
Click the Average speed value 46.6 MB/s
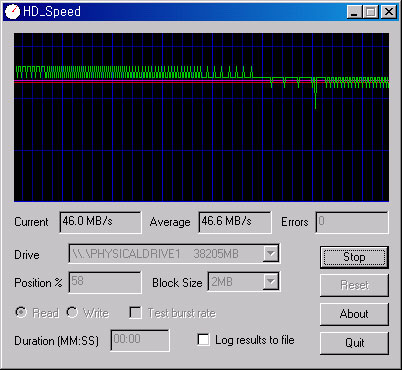[x=235, y=222]
